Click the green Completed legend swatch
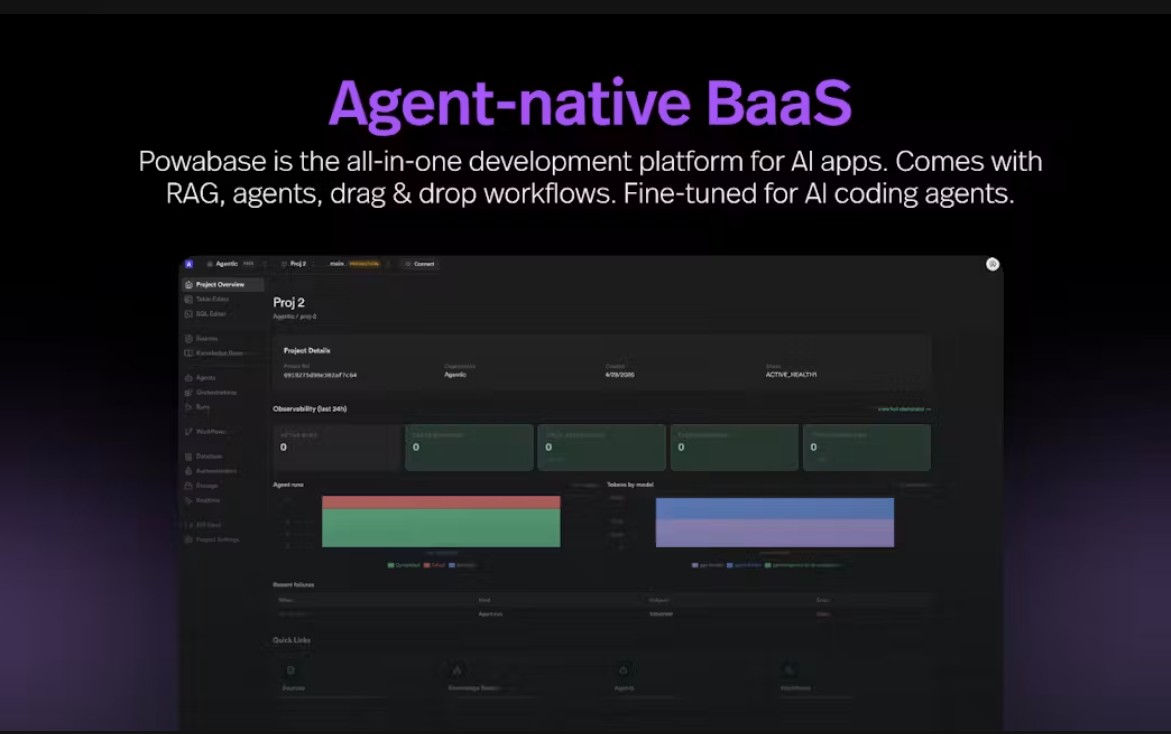The image size is (1171, 734). (x=391, y=565)
